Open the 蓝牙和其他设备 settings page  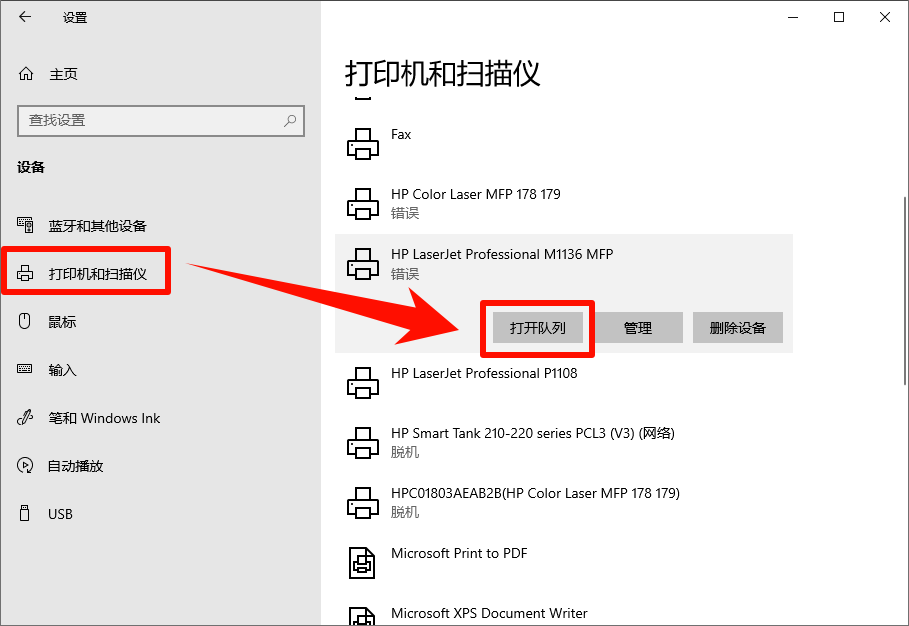click(97, 225)
